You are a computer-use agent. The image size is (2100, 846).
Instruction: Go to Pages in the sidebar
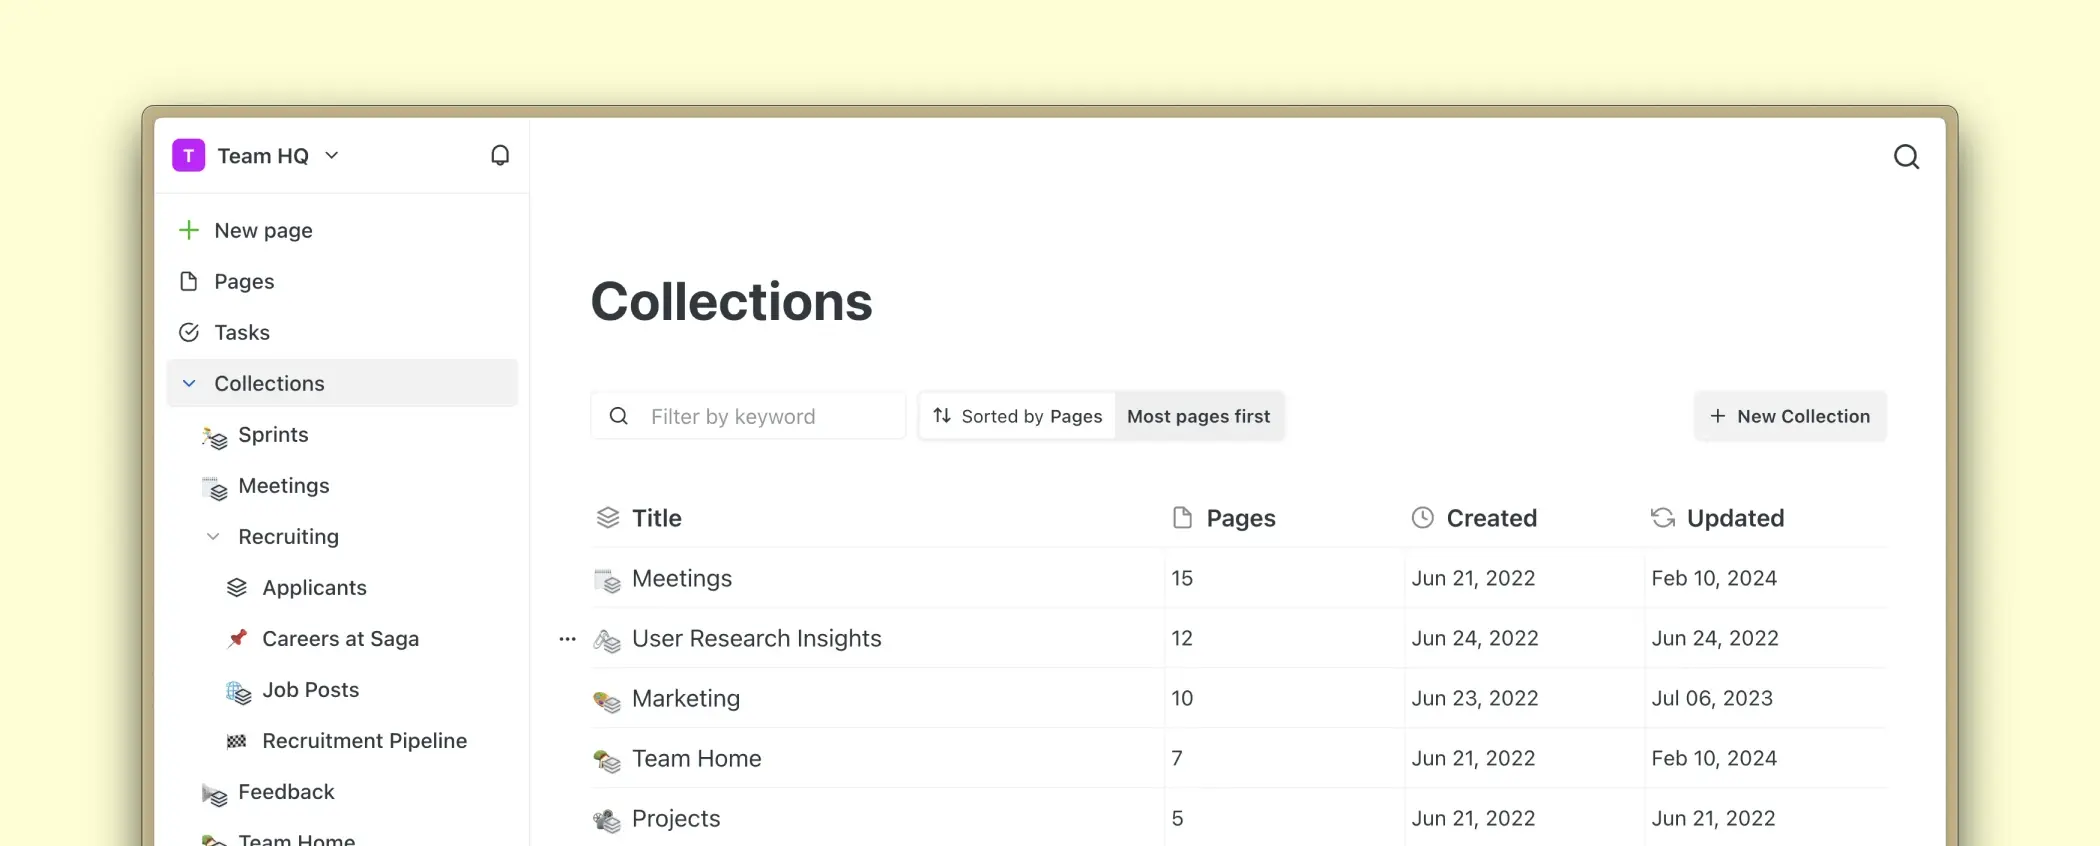pos(244,282)
